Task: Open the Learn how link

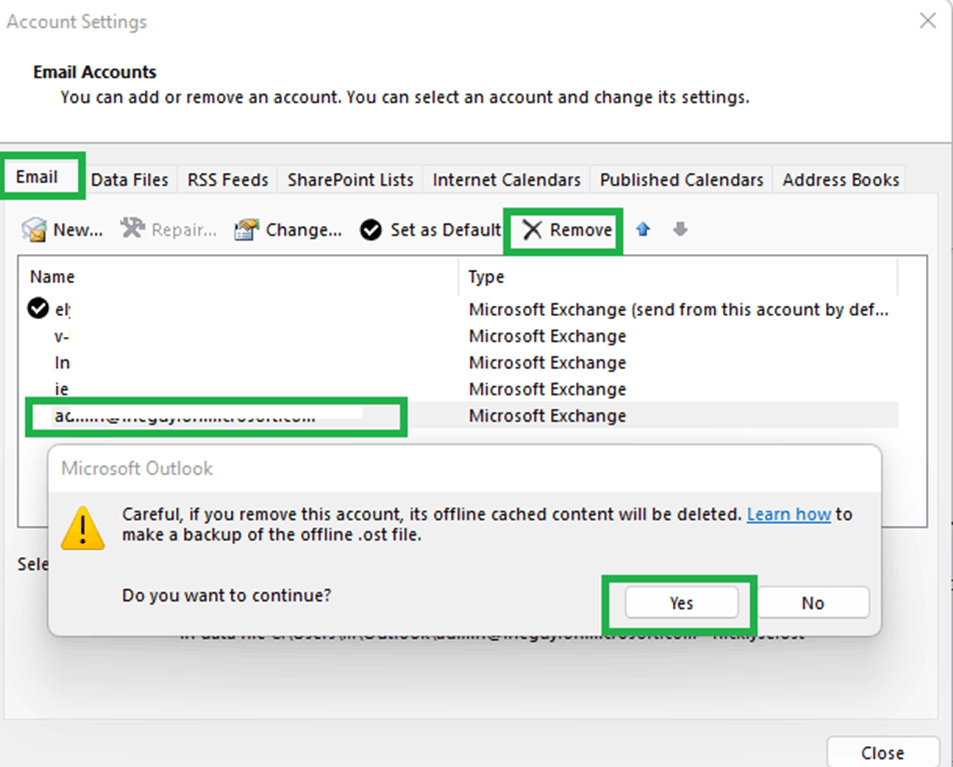Action: point(789,514)
